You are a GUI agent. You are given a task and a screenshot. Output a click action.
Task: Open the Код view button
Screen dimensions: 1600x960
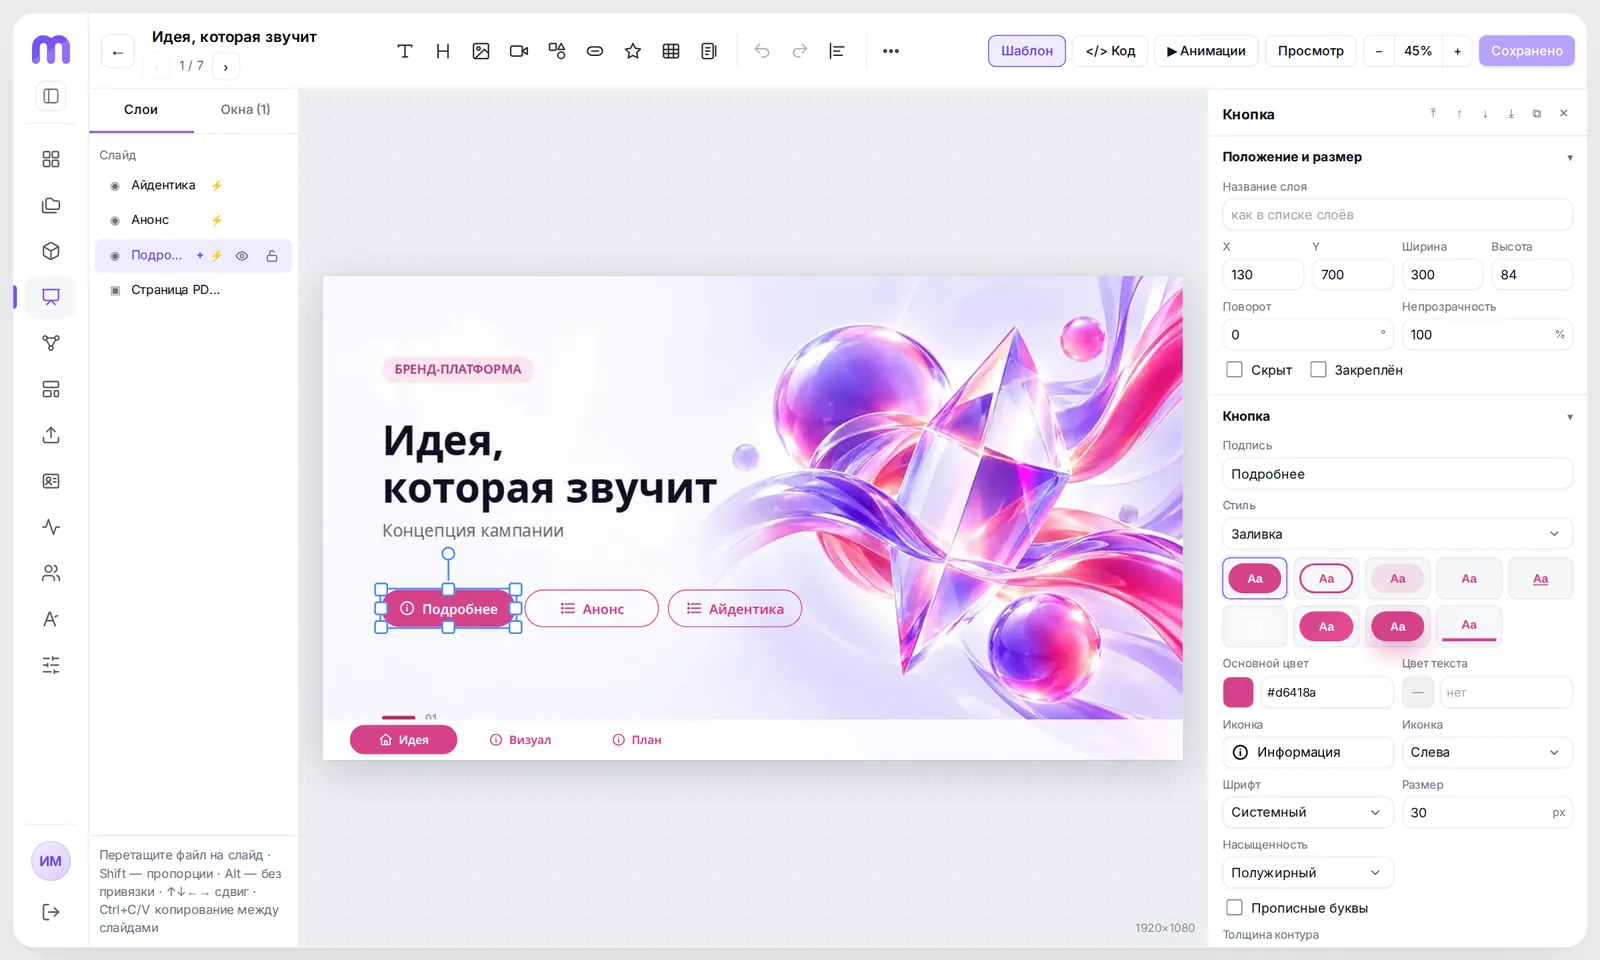click(x=1110, y=51)
